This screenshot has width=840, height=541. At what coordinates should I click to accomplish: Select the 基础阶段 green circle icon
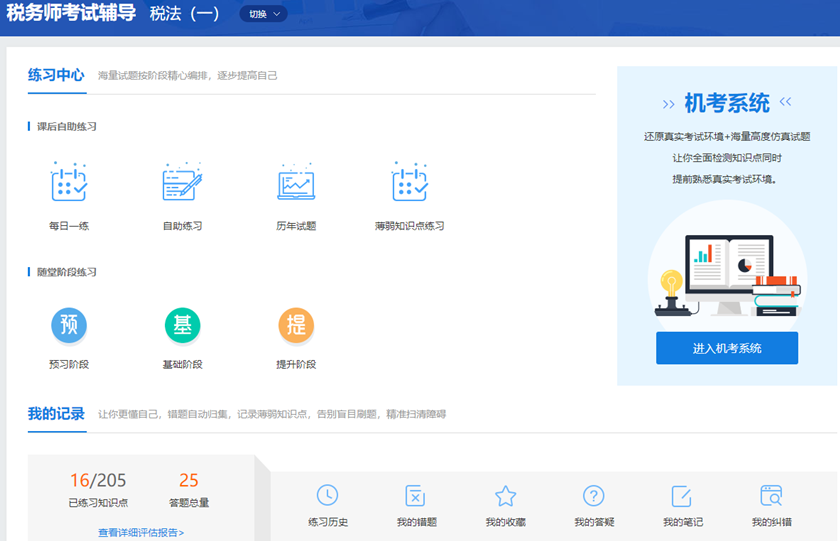(x=182, y=325)
